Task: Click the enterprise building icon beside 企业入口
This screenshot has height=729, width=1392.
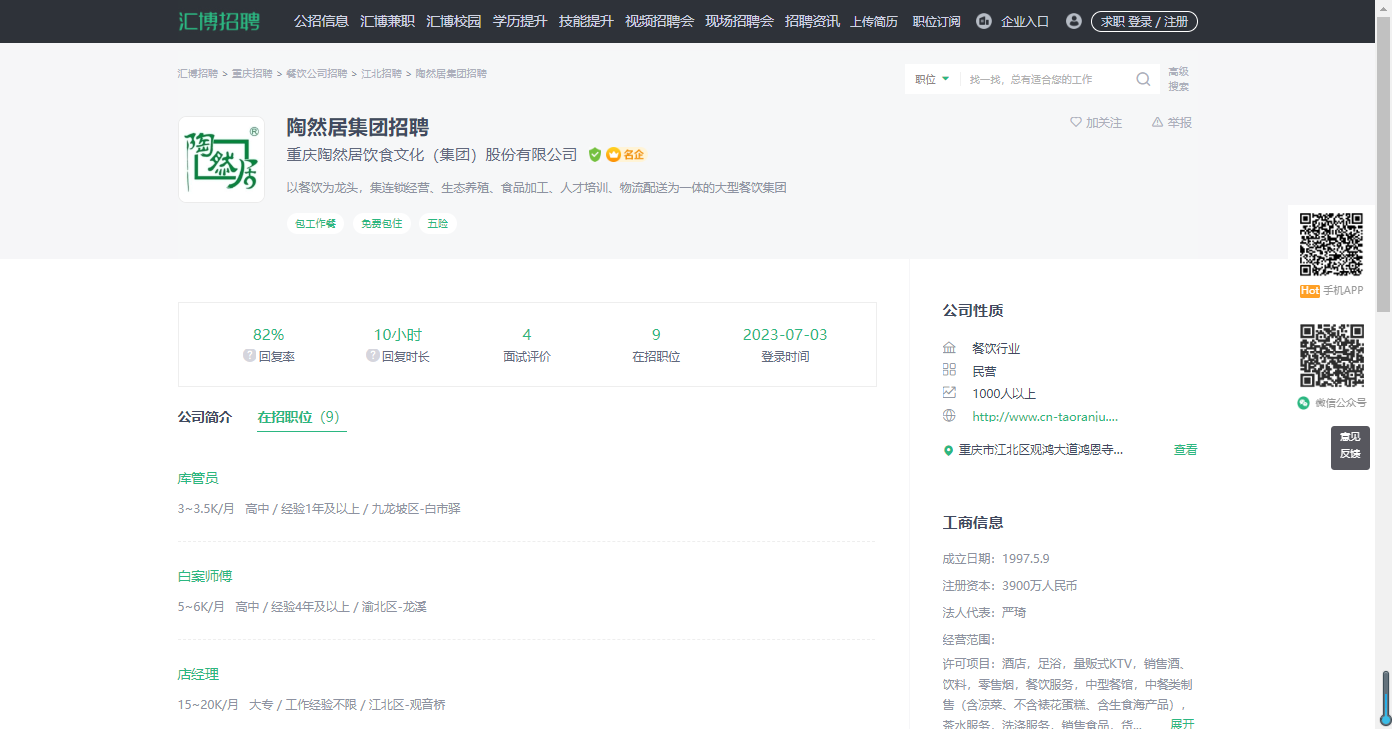Action: pyautogui.click(x=984, y=21)
